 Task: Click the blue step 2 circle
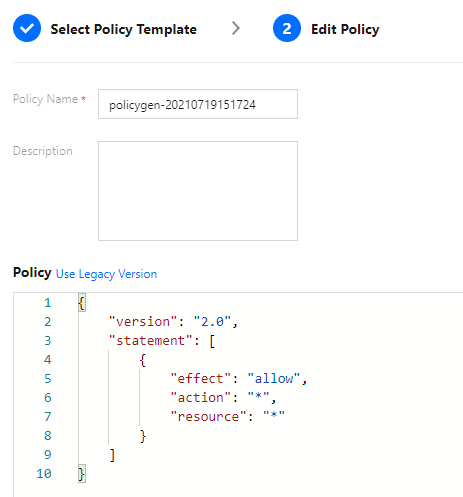click(287, 28)
